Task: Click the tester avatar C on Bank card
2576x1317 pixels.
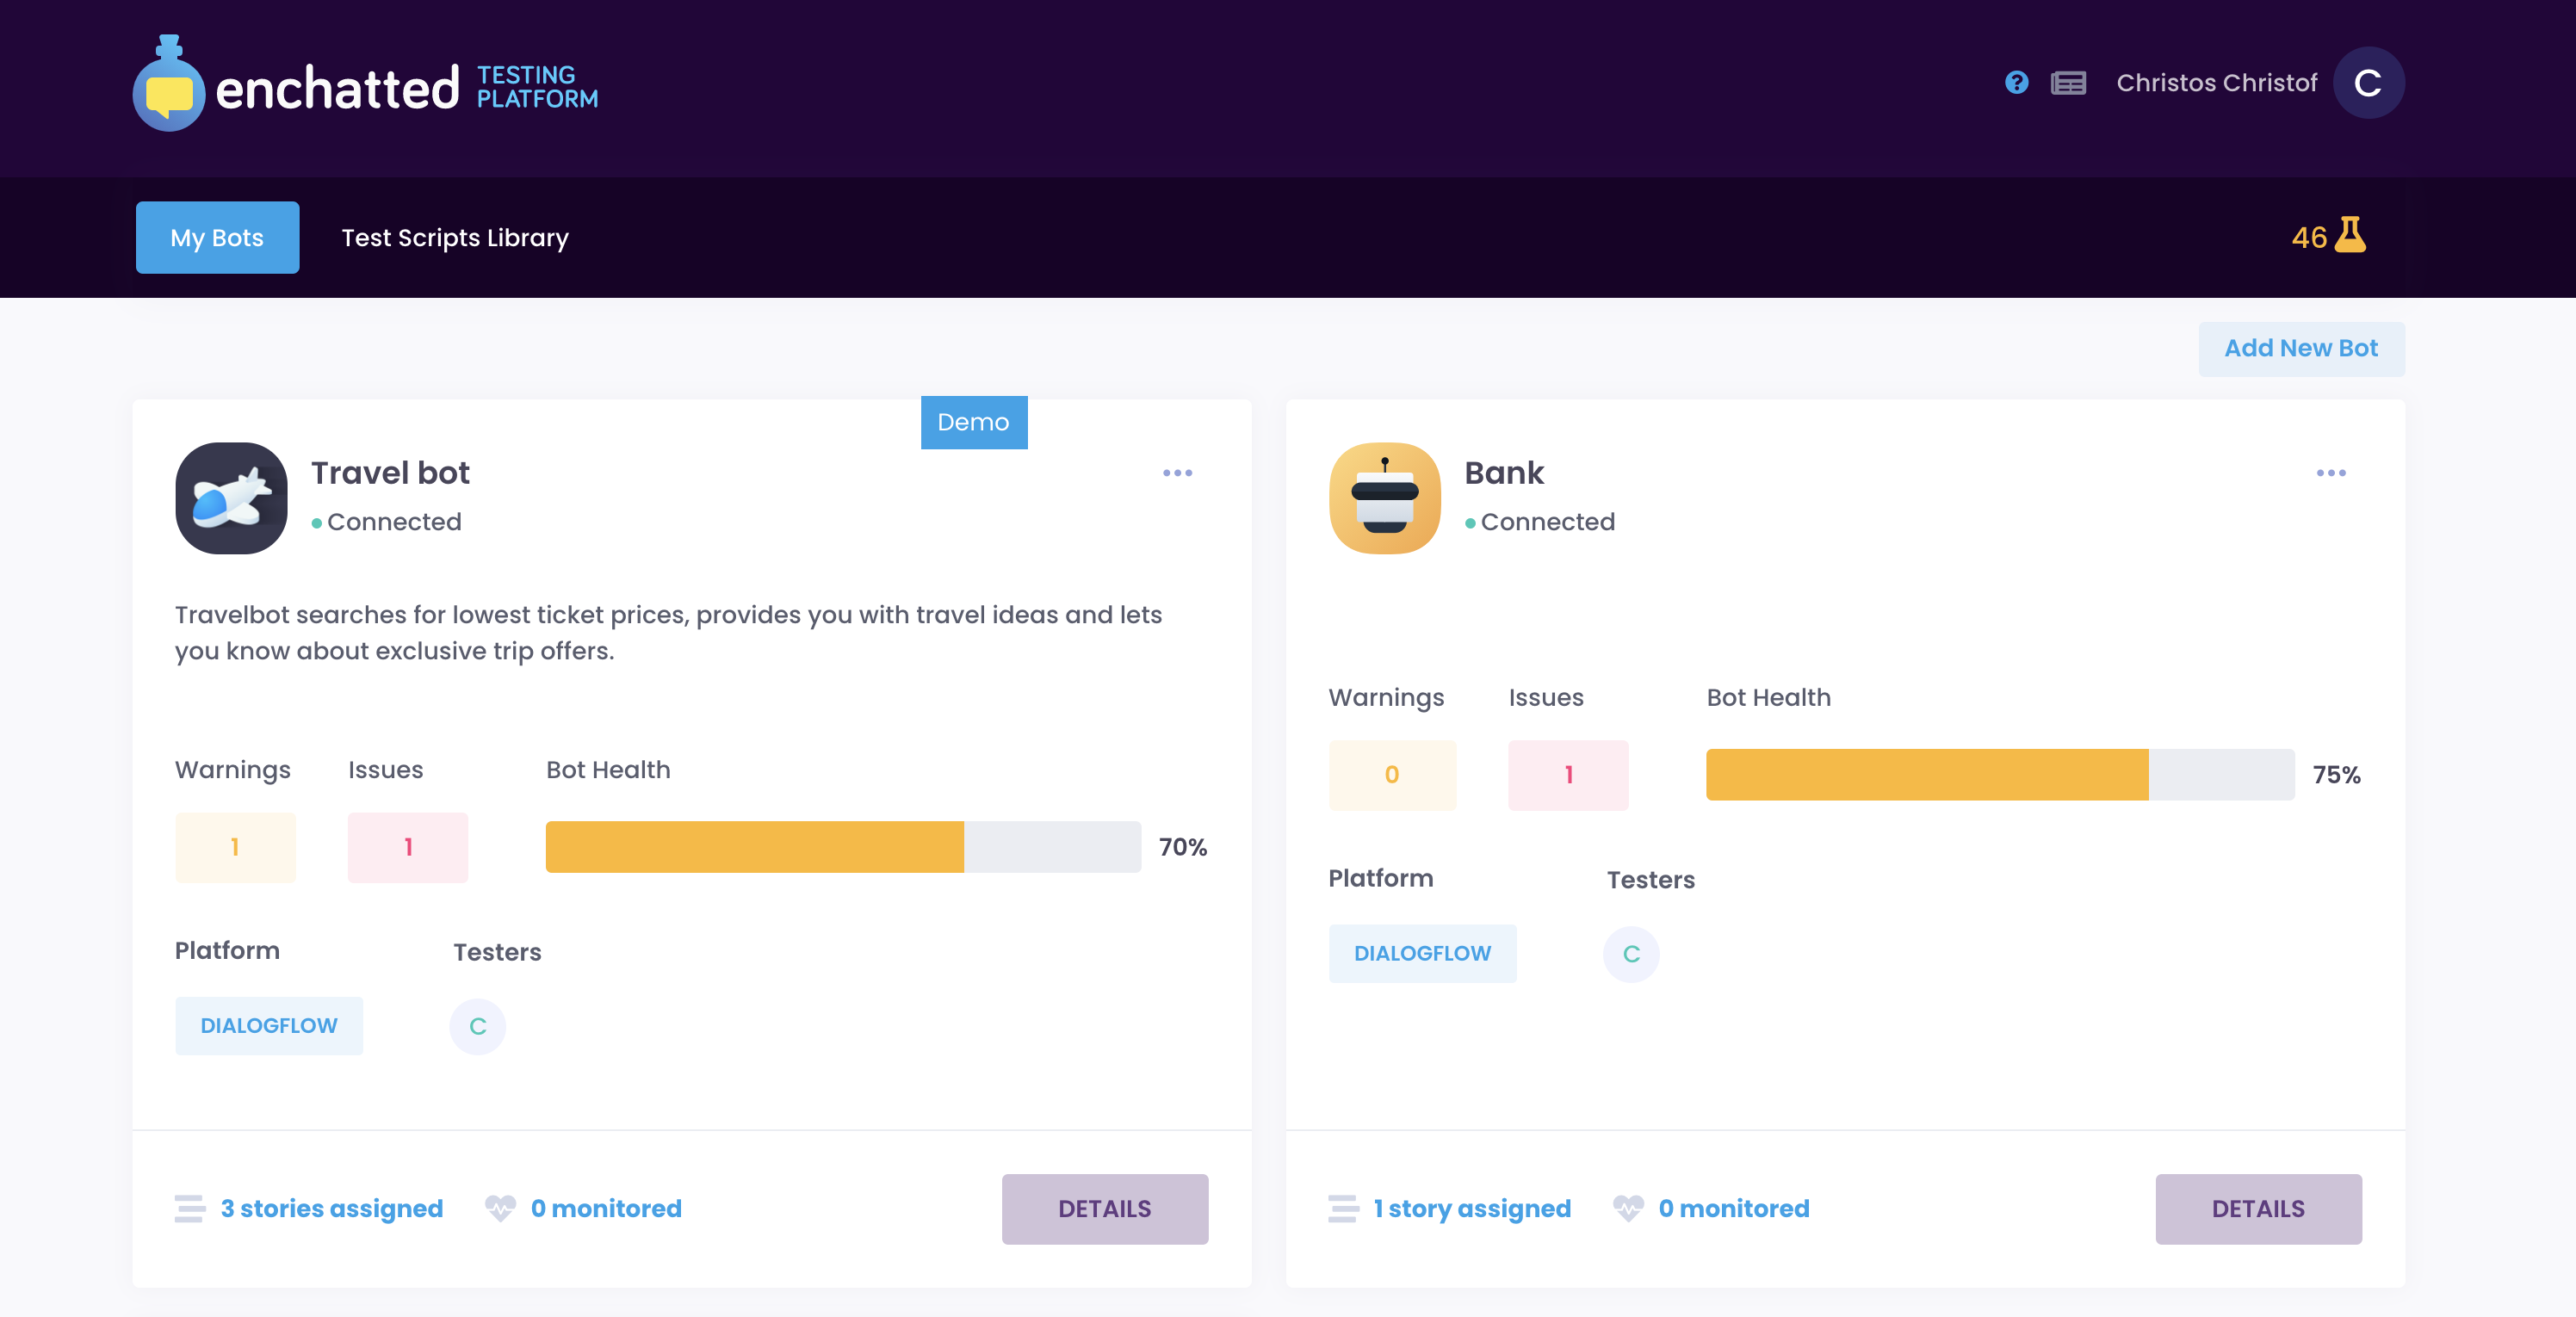Action: (x=1630, y=954)
